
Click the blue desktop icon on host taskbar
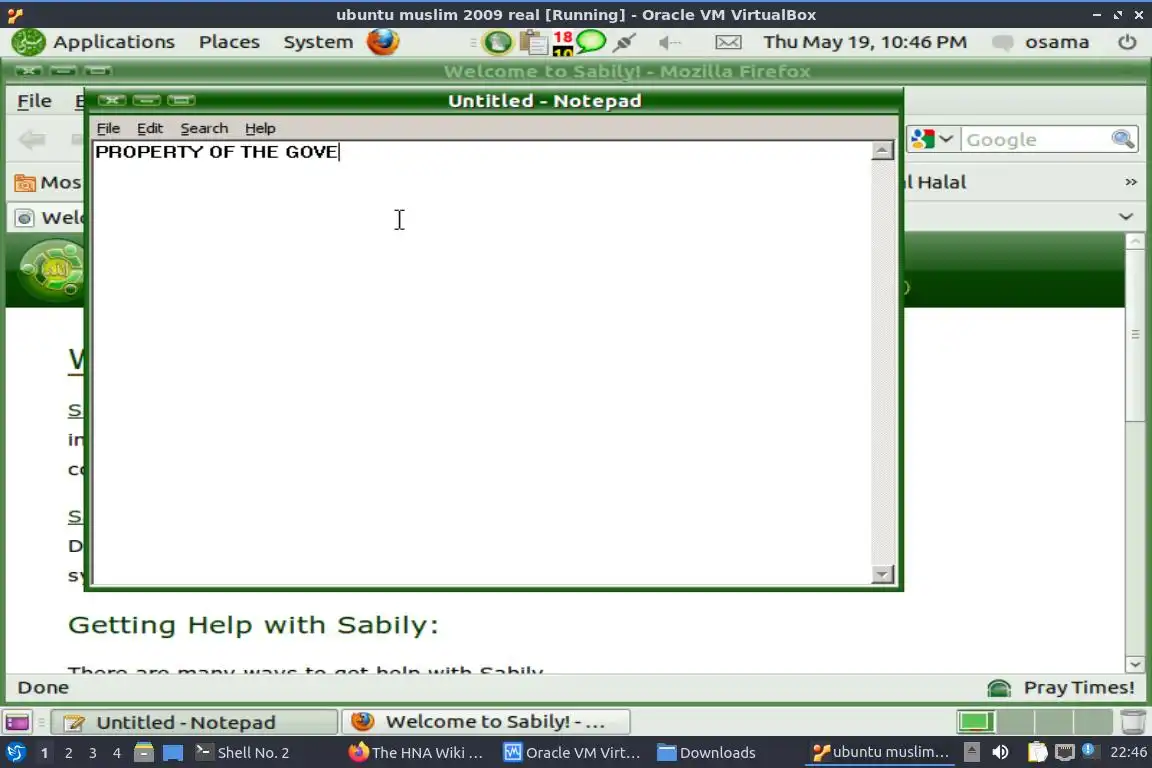[x=173, y=753]
